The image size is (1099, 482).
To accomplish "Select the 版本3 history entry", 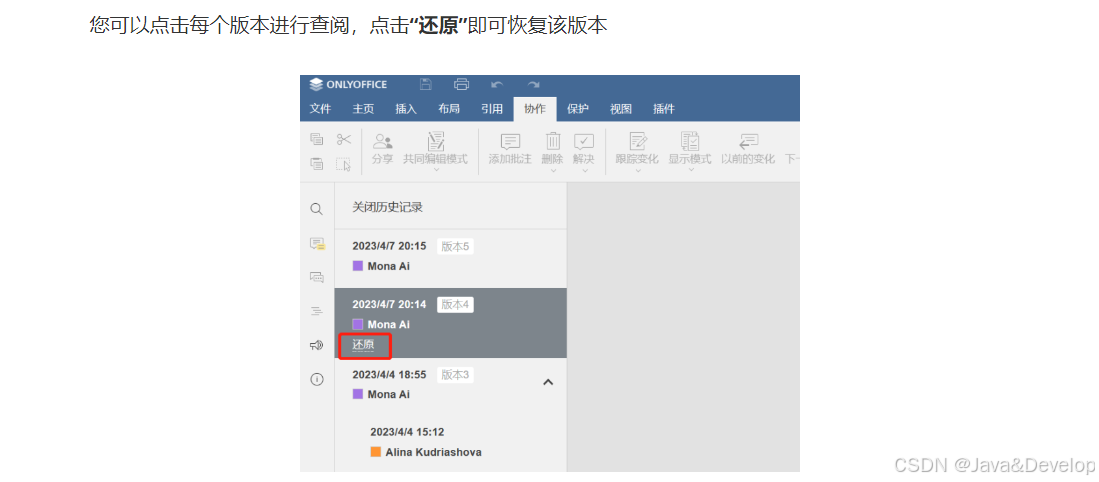I will pyautogui.click(x=451, y=384).
